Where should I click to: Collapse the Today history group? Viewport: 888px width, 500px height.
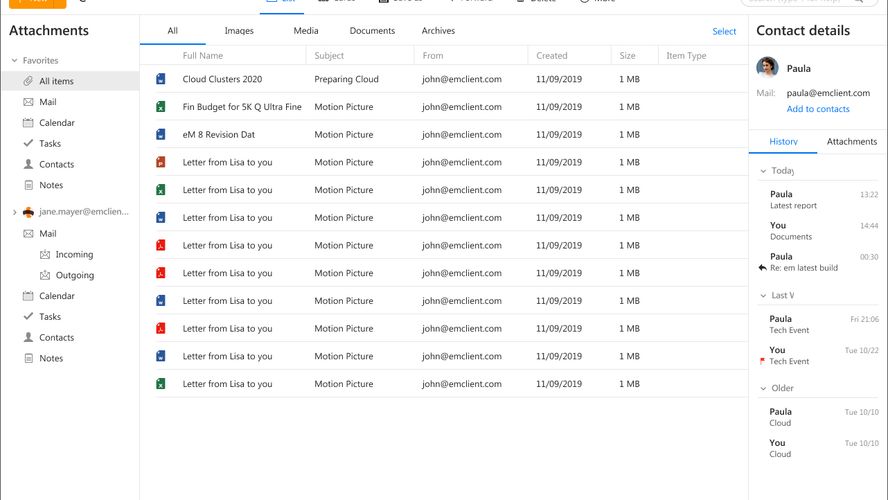coord(764,171)
